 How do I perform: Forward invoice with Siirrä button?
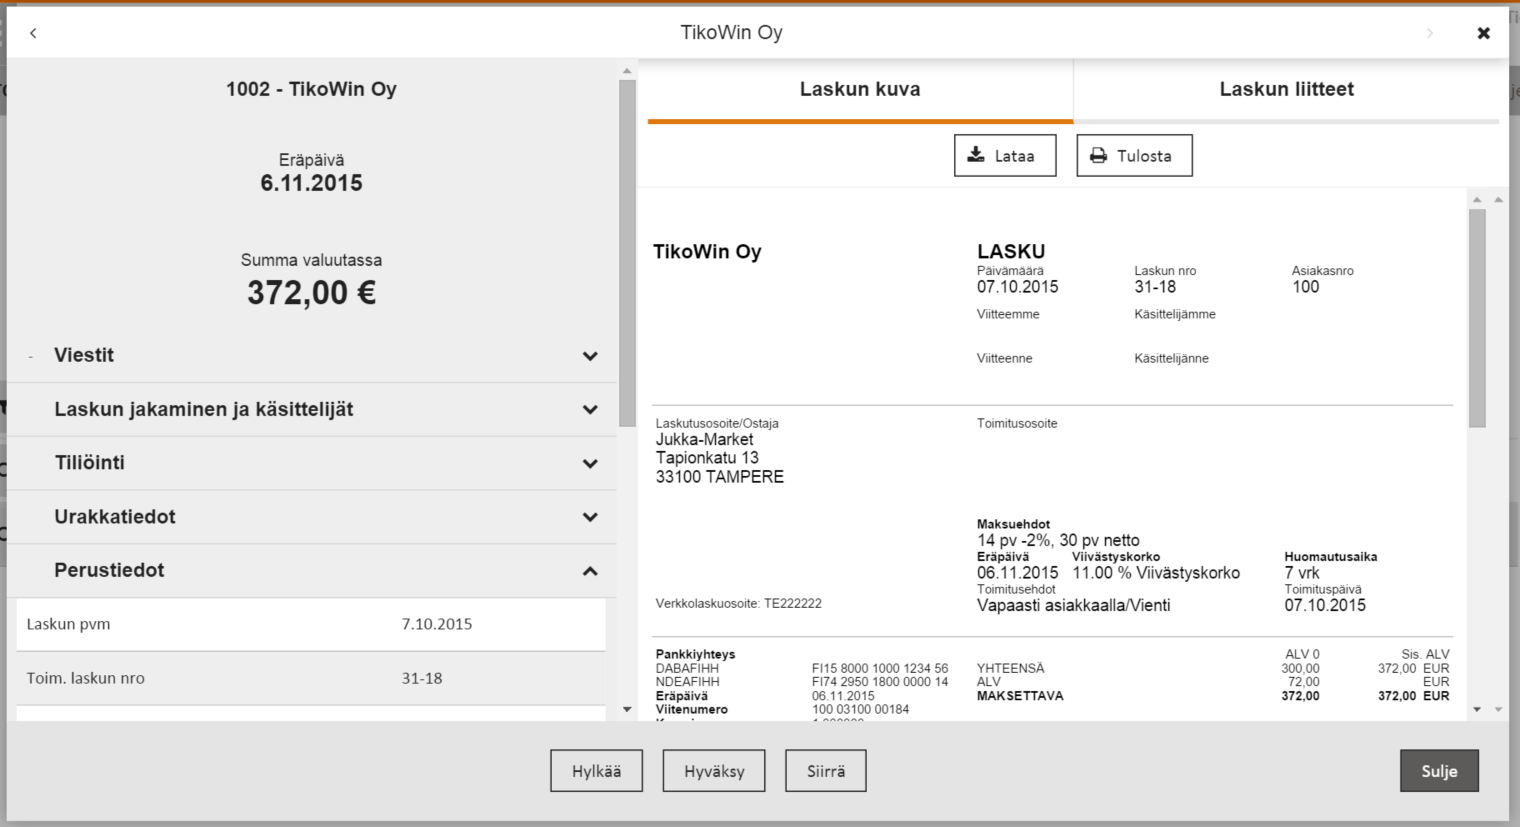point(826,771)
